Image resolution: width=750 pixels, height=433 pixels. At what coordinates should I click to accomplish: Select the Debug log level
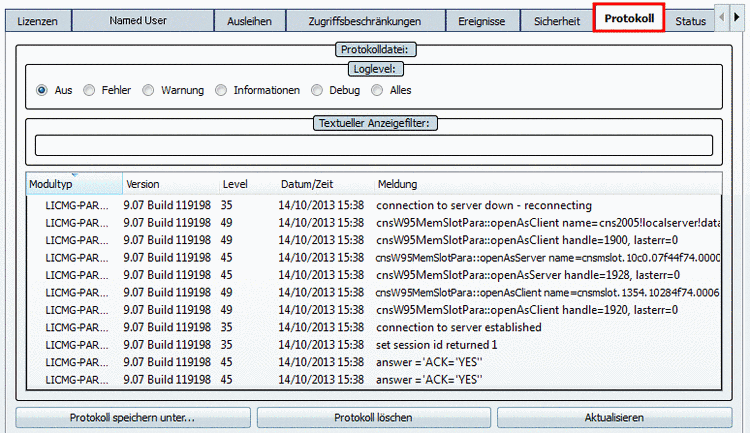[x=317, y=90]
